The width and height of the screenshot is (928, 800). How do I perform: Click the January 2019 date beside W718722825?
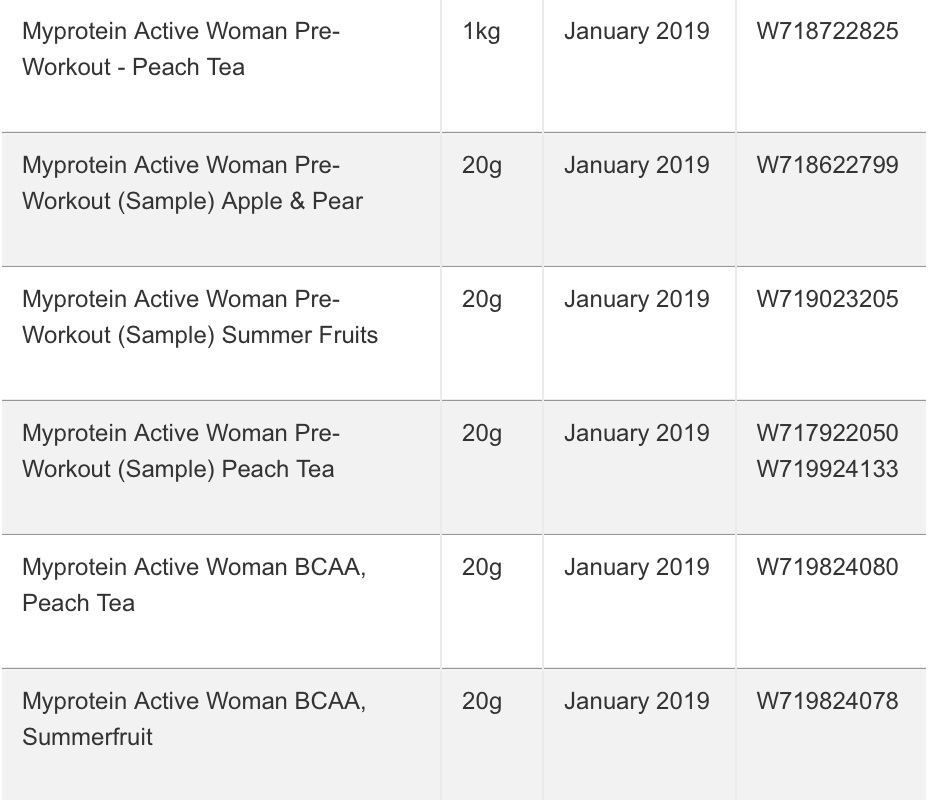[x=636, y=31]
